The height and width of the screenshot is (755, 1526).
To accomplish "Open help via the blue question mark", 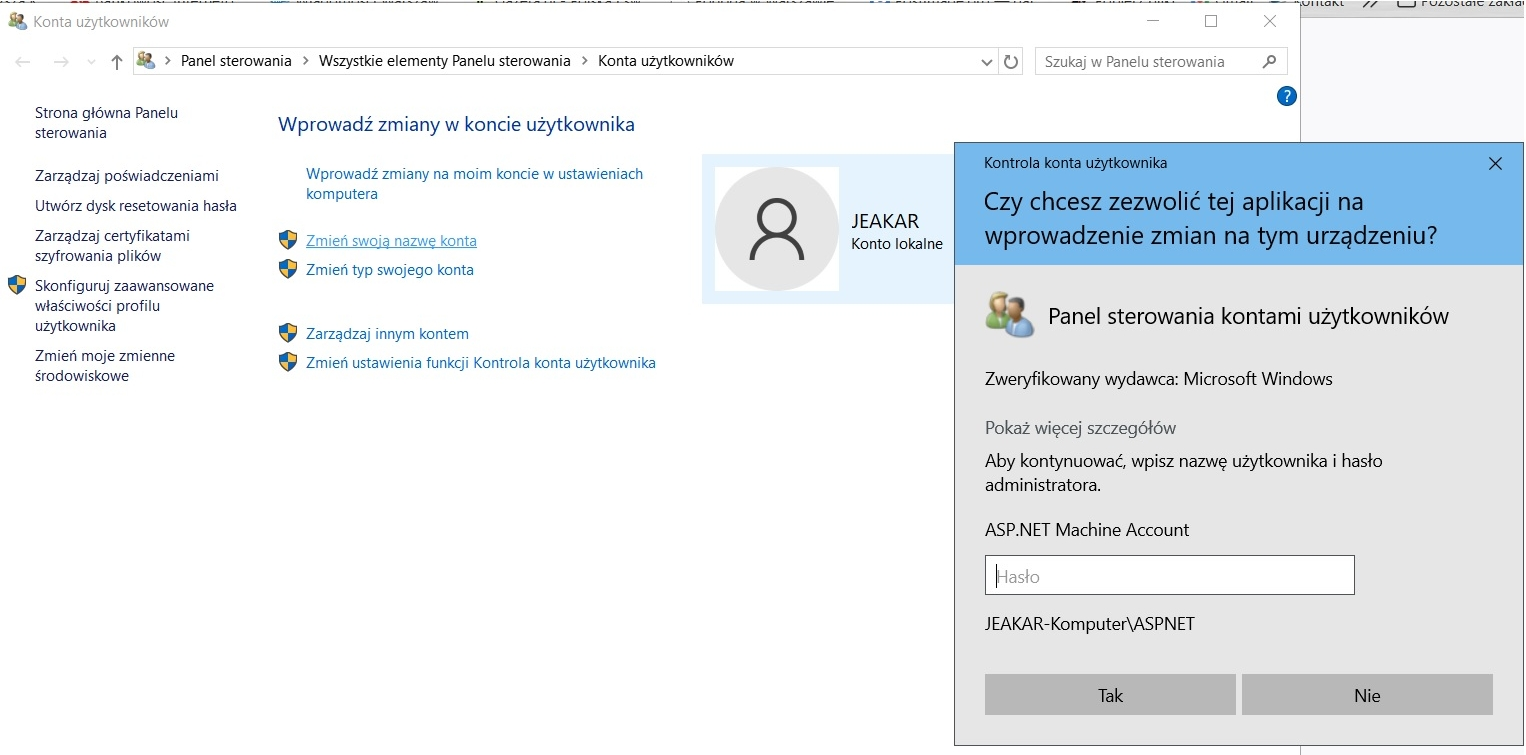I will pyautogui.click(x=1287, y=96).
